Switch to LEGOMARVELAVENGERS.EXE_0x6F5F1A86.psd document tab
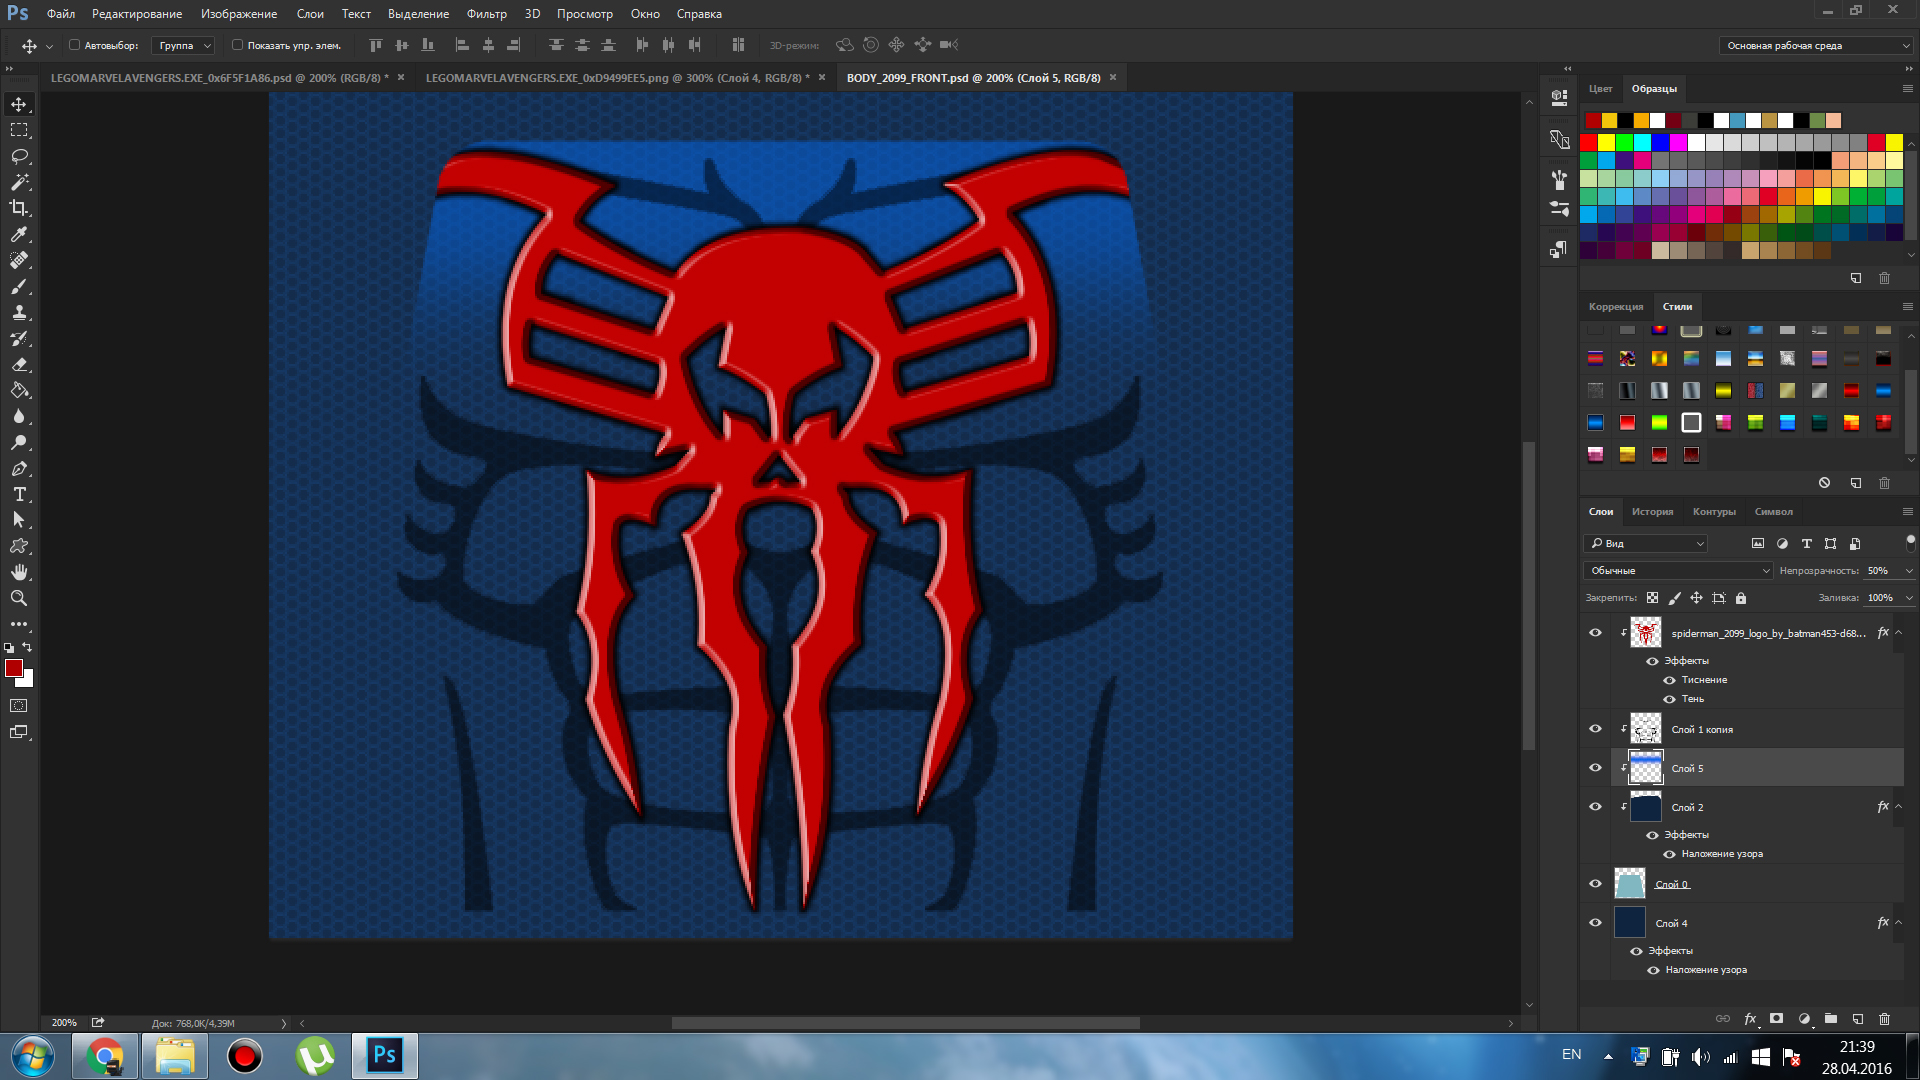The height and width of the screenshot is (1080, 1920). [219, 78]
